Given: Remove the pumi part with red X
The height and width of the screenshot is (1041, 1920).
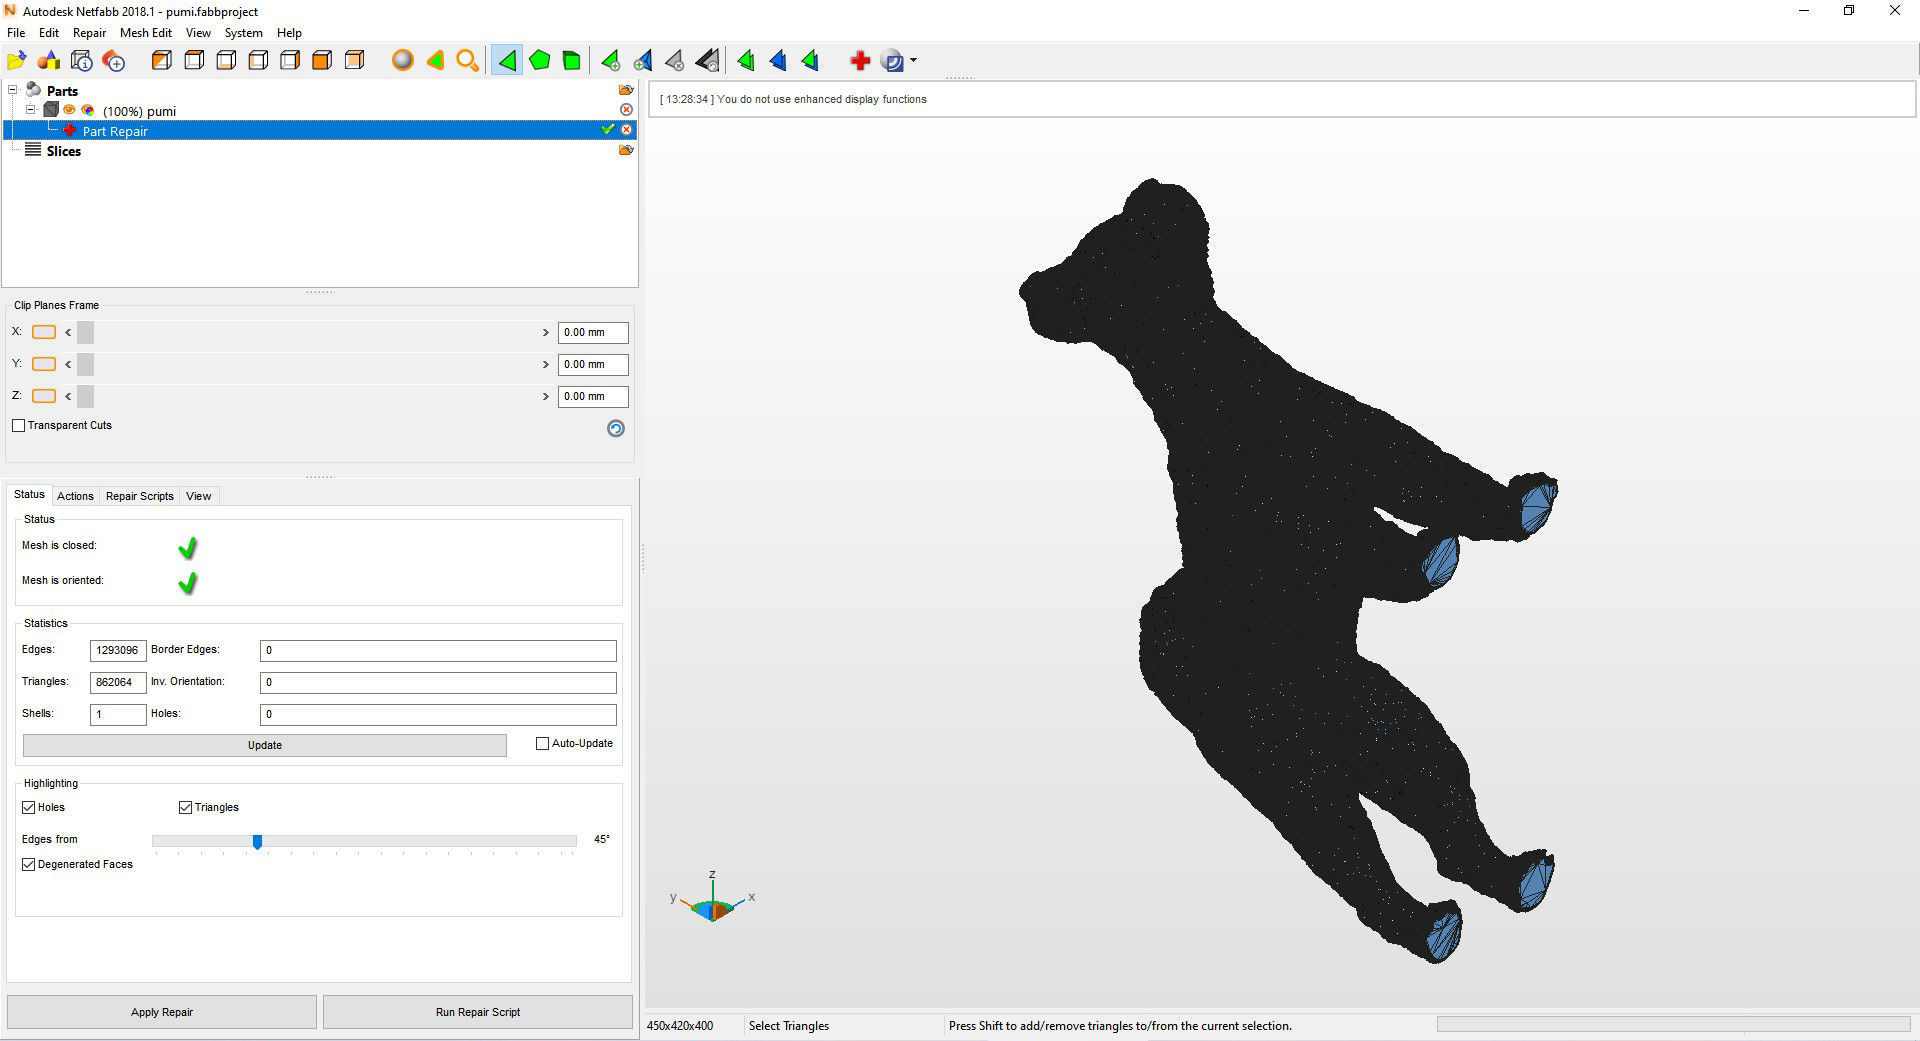Looking at the screenshot, I should pyautogui.click(x=626, y=110).
